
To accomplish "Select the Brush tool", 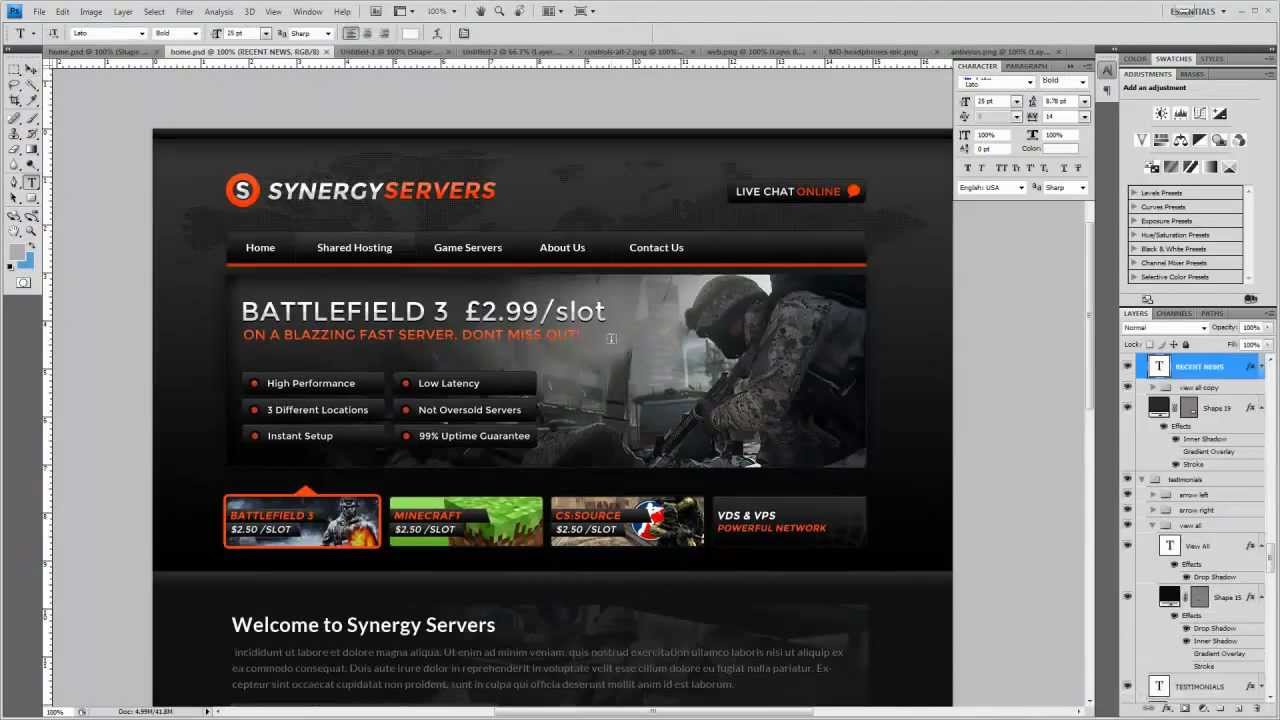I will pyautogui.click(x=31, y=117).
